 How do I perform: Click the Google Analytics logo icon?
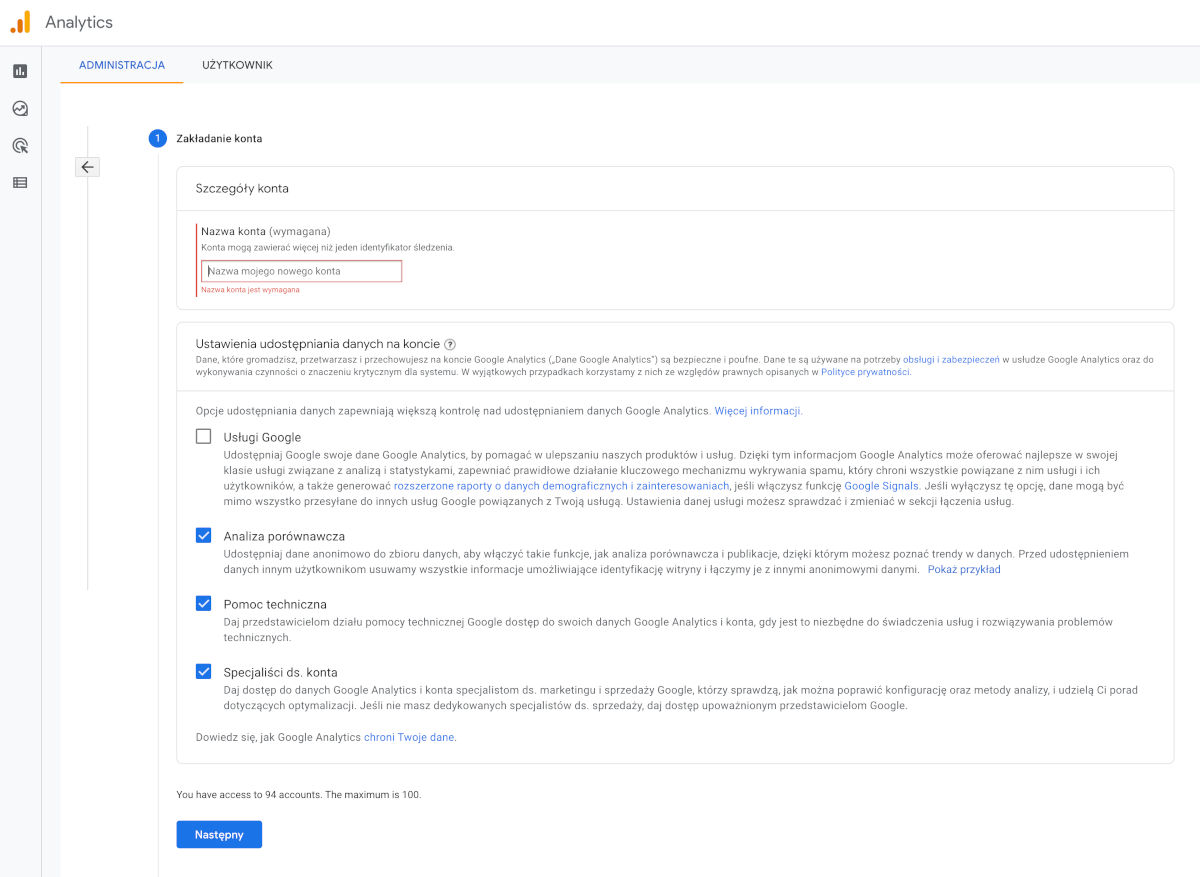[20, 22]
